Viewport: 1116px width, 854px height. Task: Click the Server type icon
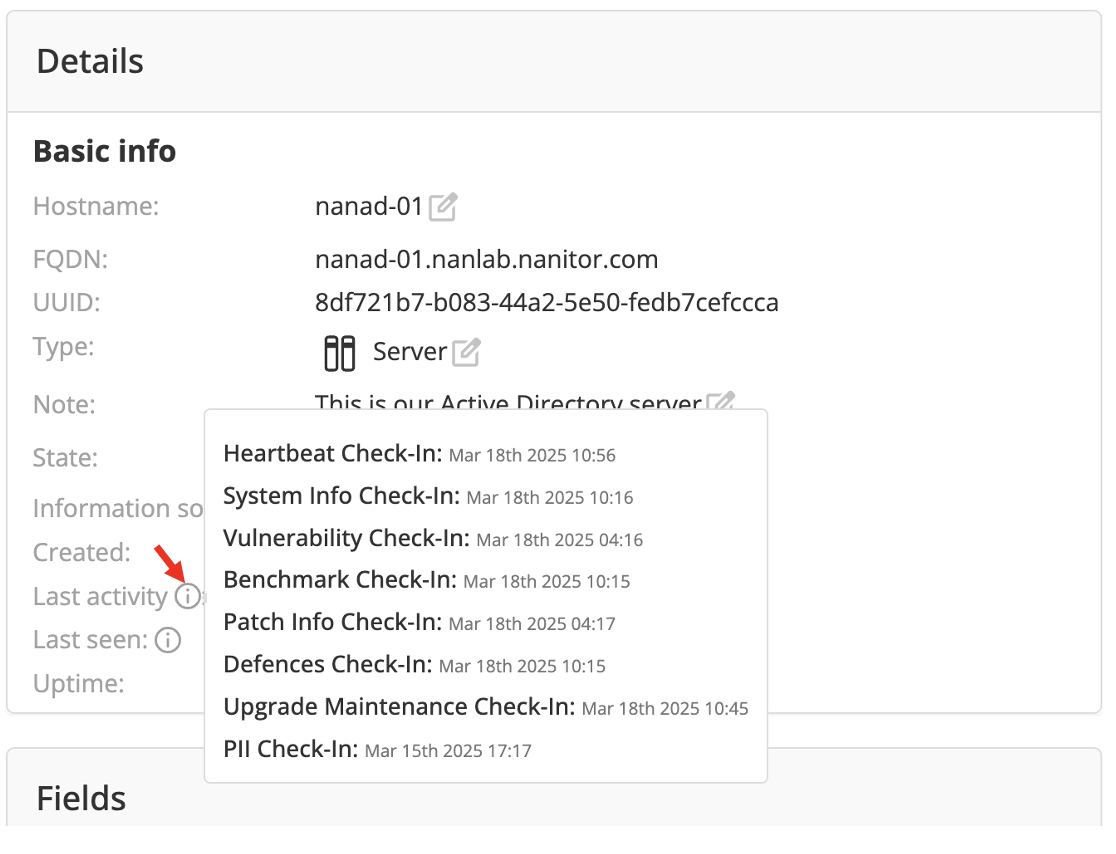click(340, 353)
